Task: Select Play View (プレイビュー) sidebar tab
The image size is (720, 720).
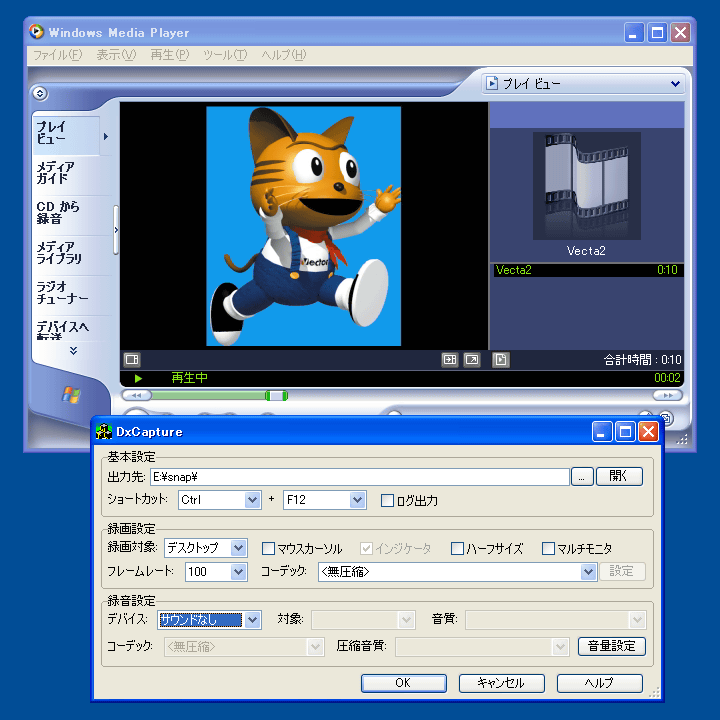Action: (x=66, y=133)
